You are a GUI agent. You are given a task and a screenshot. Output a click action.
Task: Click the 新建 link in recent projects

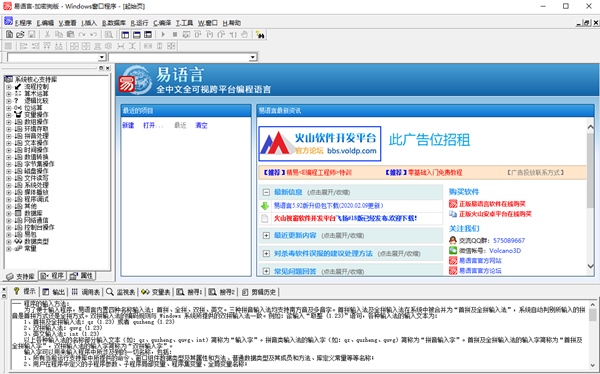click(x=128, y=125)
